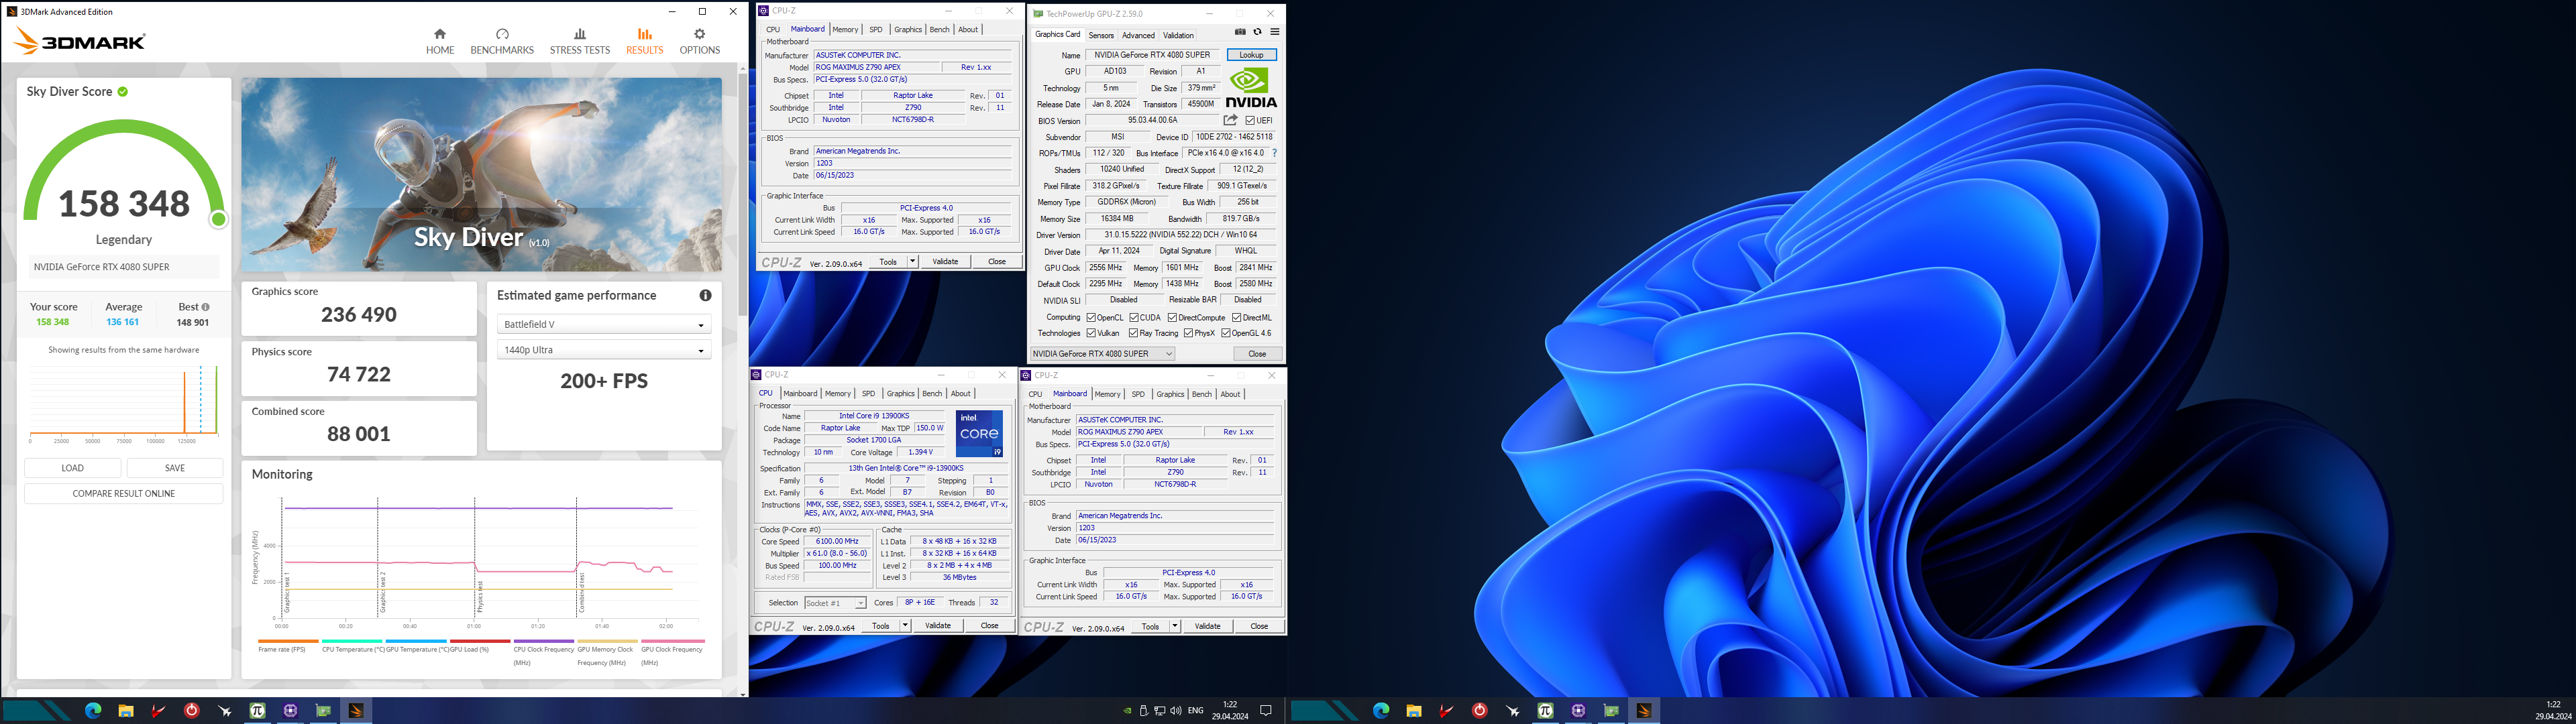Screen dimensions: 2576x724
Task: Open the network tray icon
Action: (1159, 711)
